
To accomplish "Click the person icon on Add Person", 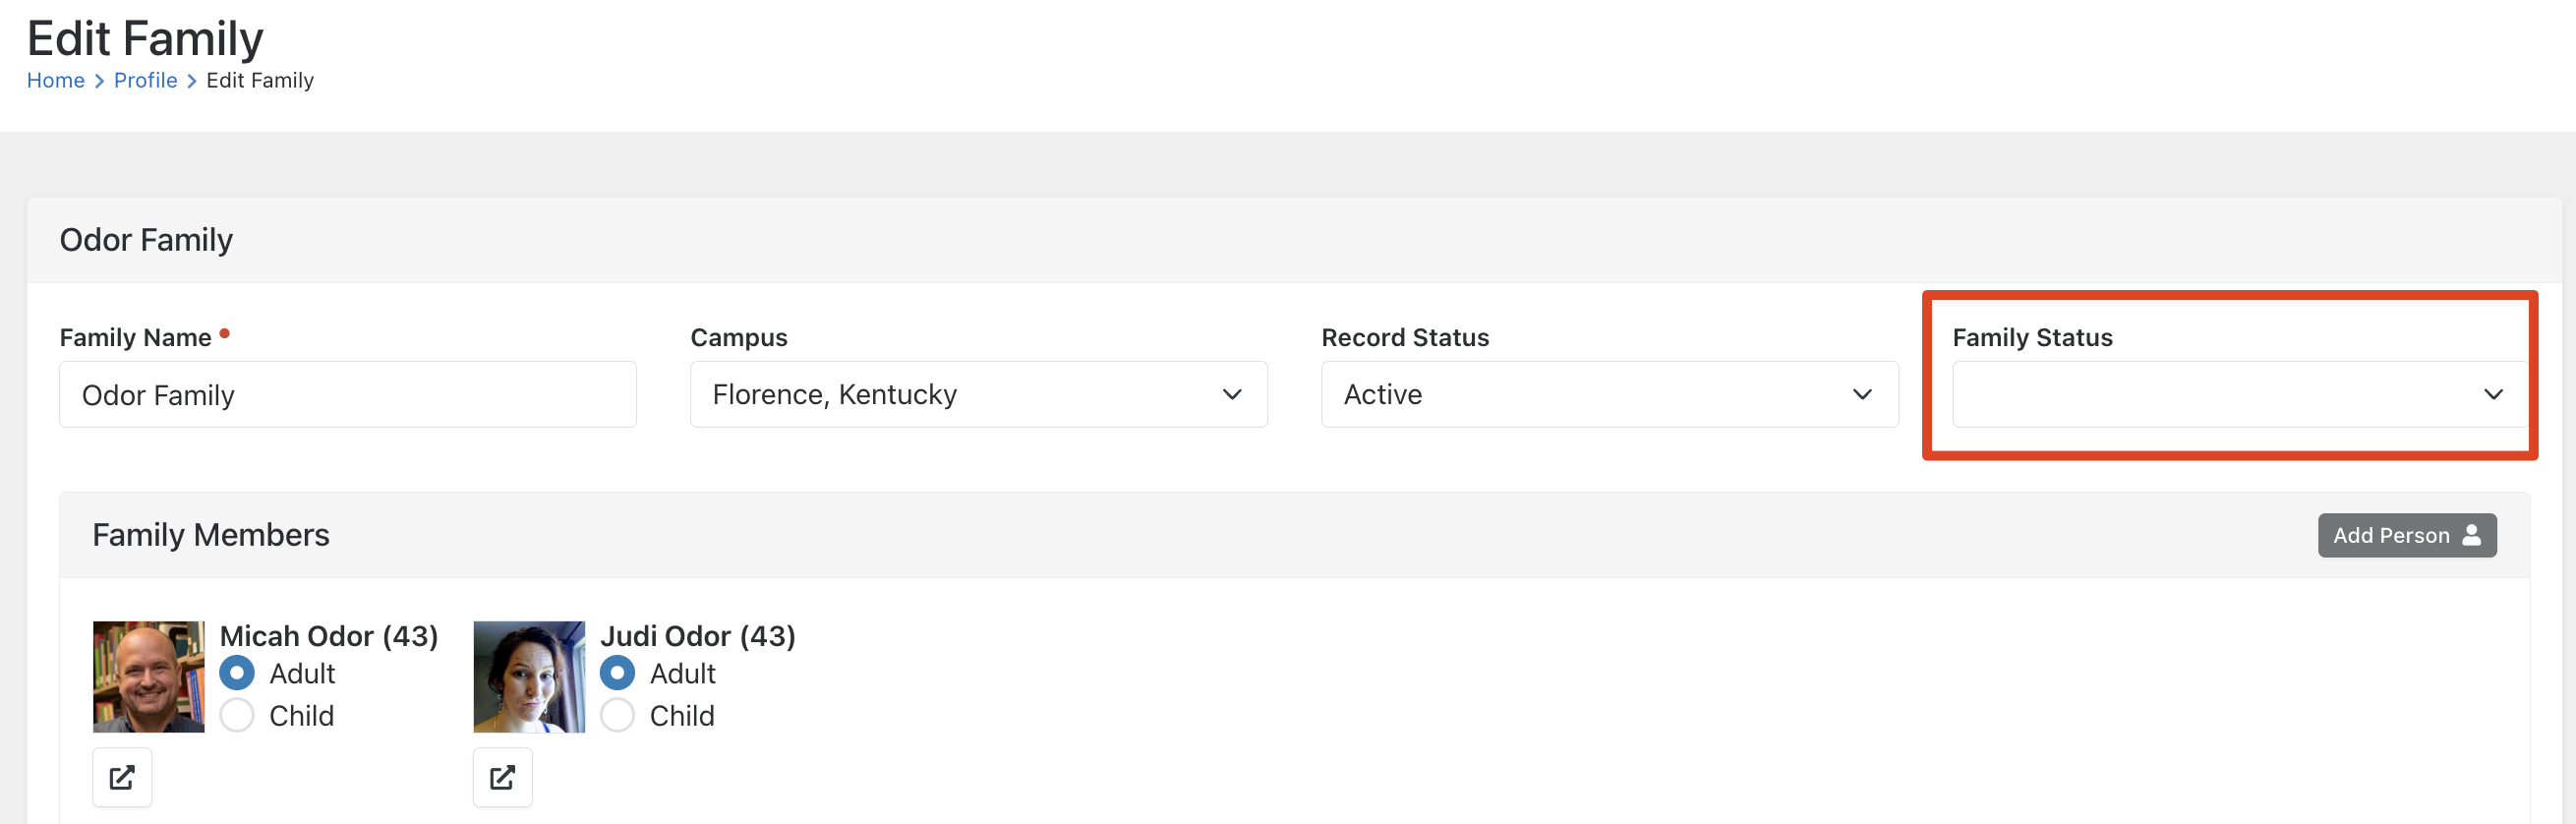I will 2472,535.
